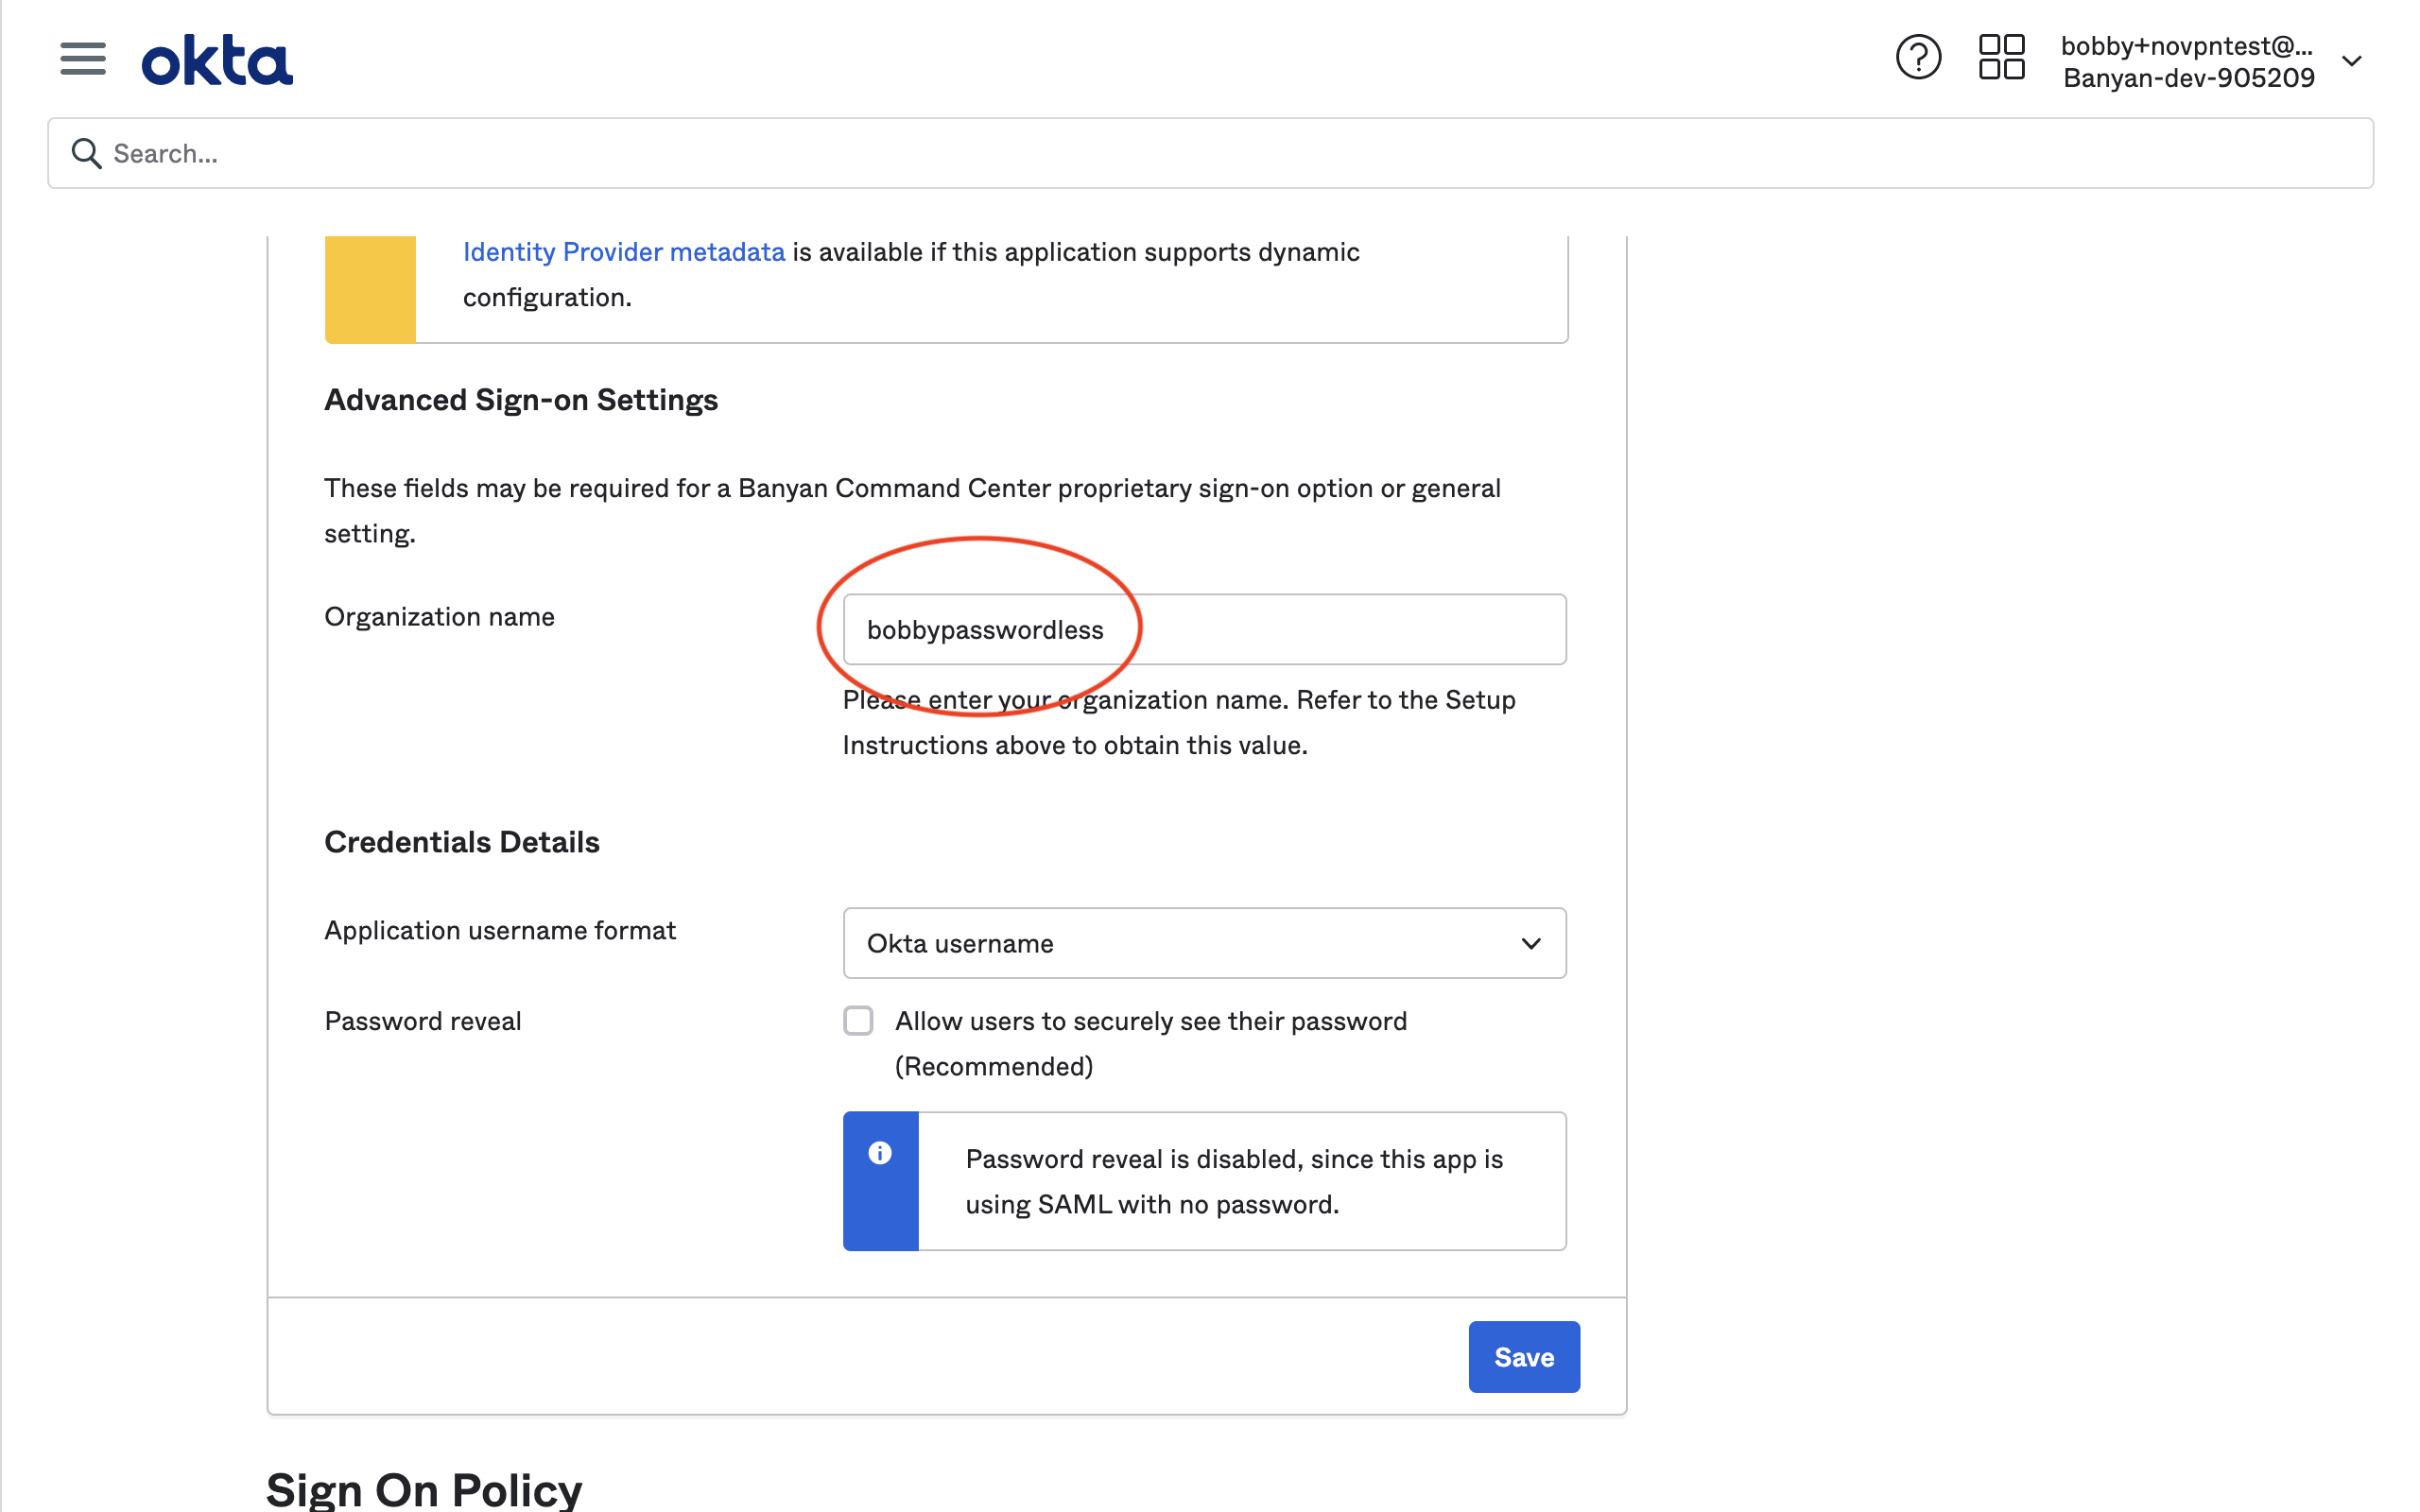Click the blue info icon
The image size is (2420, 1512).
tap(880, 1153)
